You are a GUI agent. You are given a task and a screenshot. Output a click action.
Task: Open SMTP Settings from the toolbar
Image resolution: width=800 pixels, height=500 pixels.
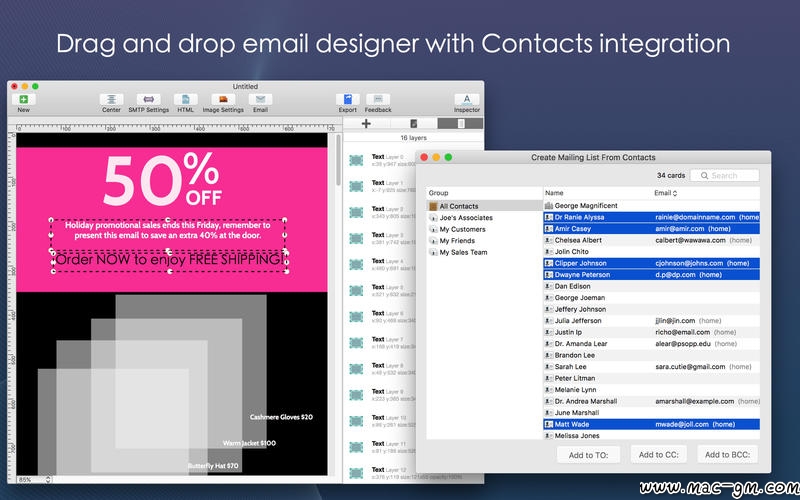click(148, 99)
